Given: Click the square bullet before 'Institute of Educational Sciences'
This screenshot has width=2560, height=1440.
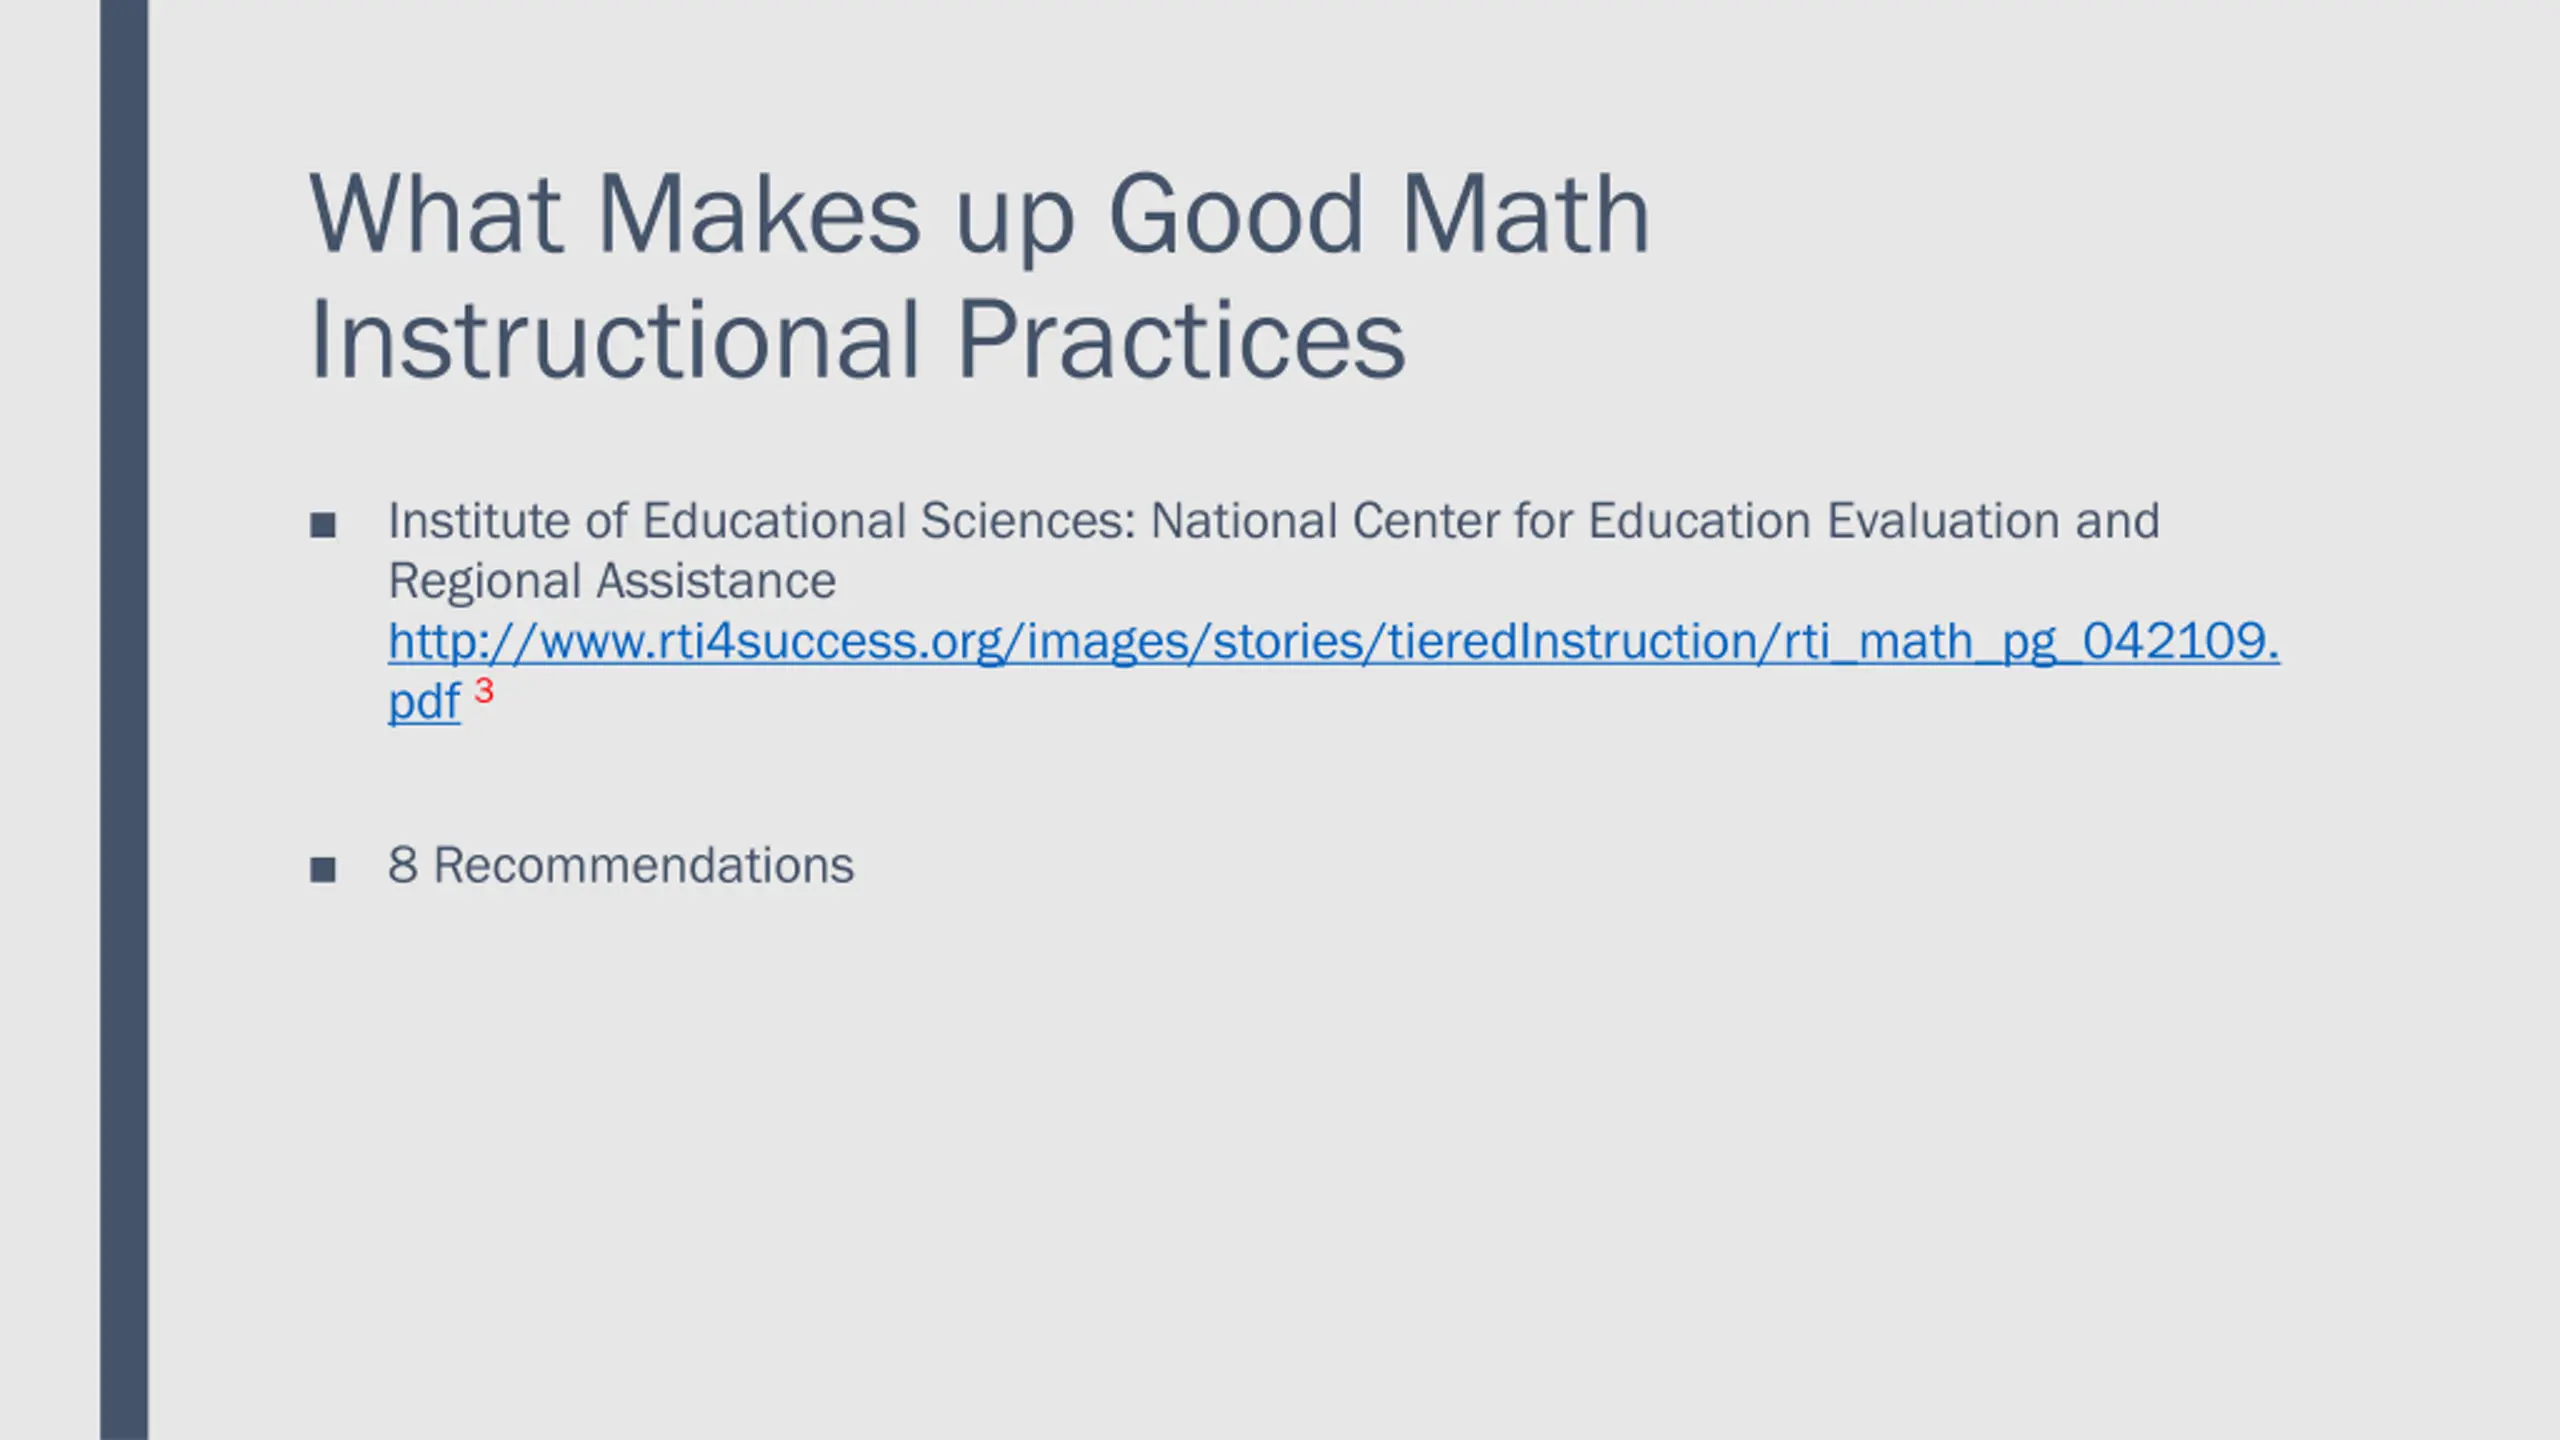Looking at the screenshot, I should pyautogui.click(x=323, y=525).
